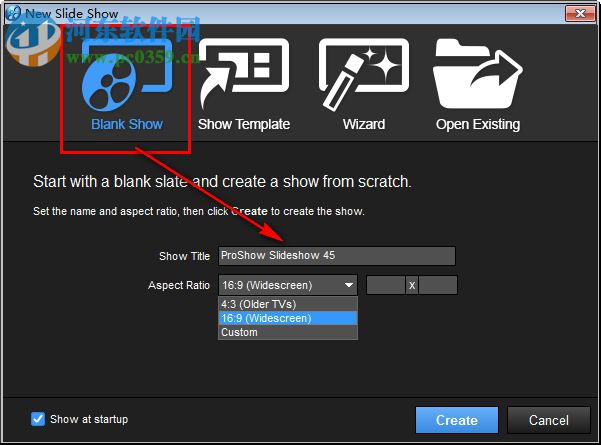Close the New Slide Show dialog
601x445 pixels.
pyautogui.click(x=580, y=14)
